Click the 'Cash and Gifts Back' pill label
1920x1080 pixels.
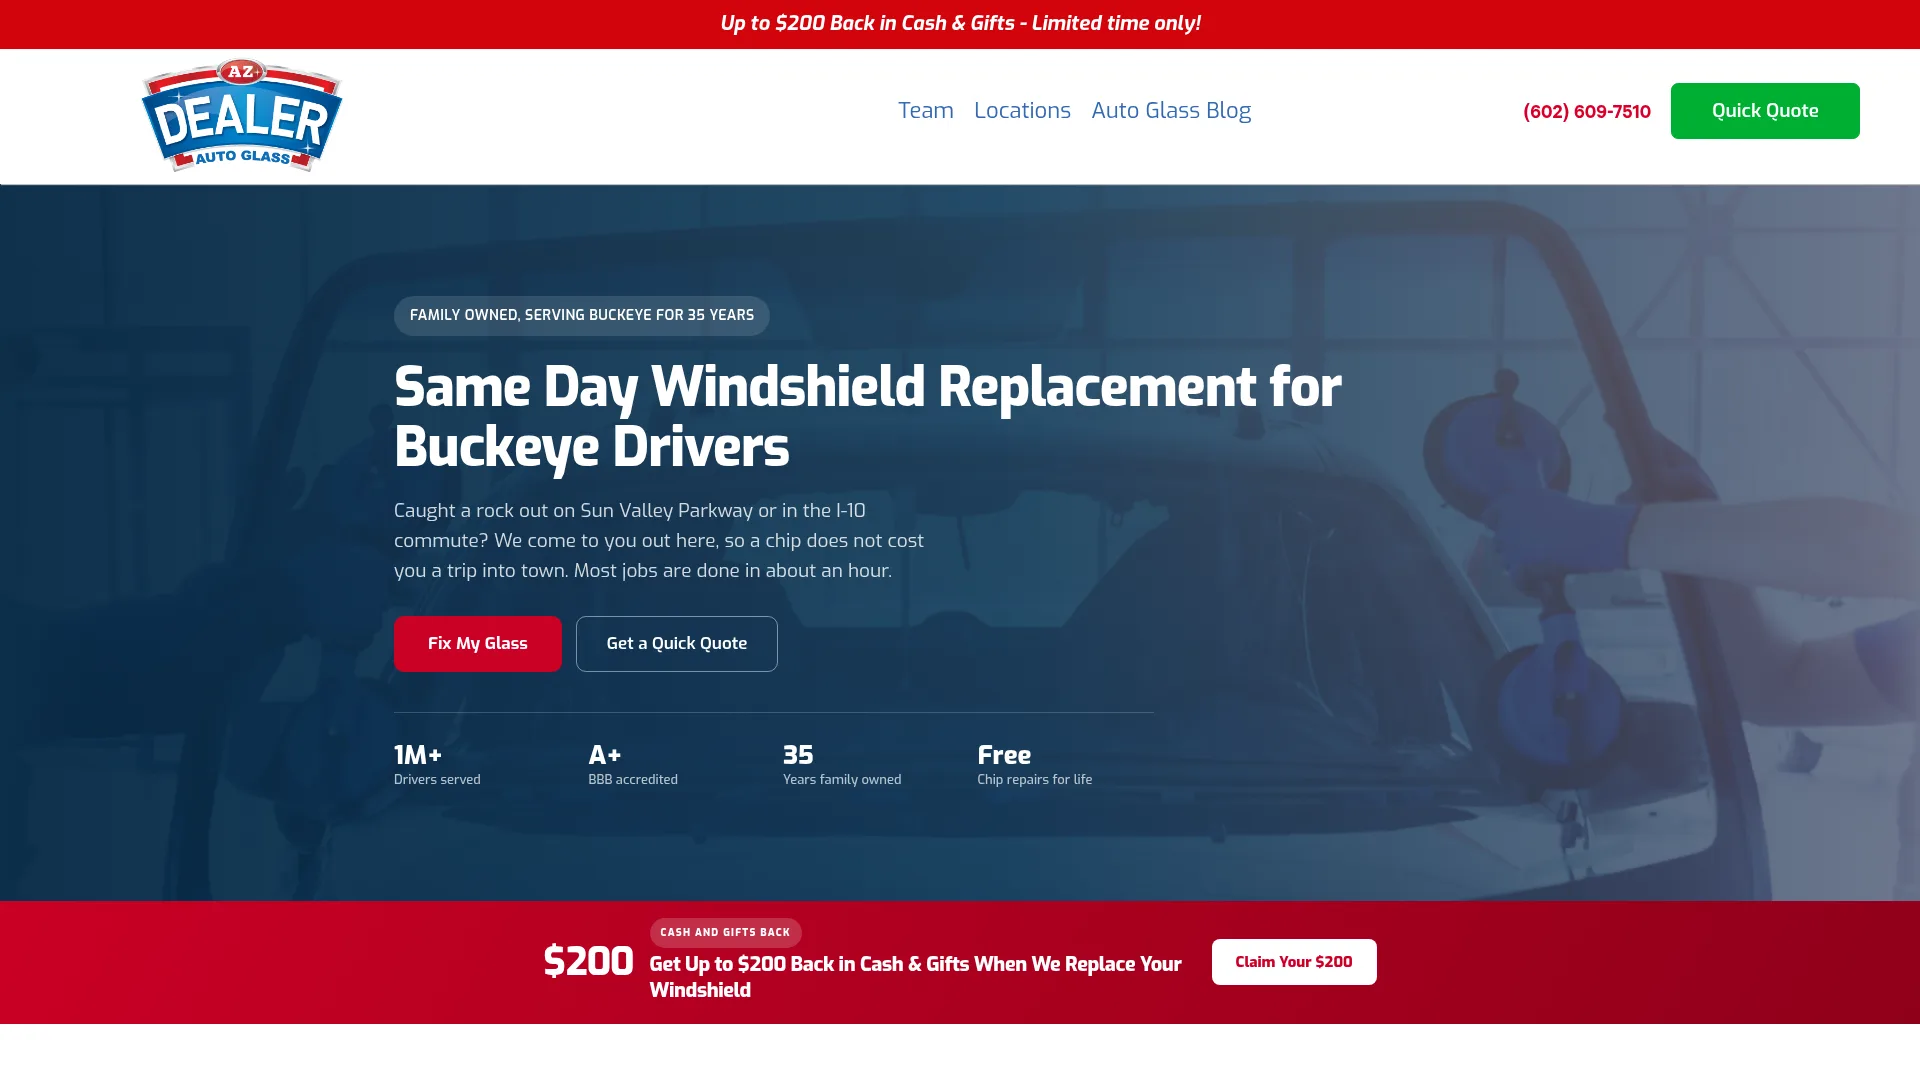725,932
